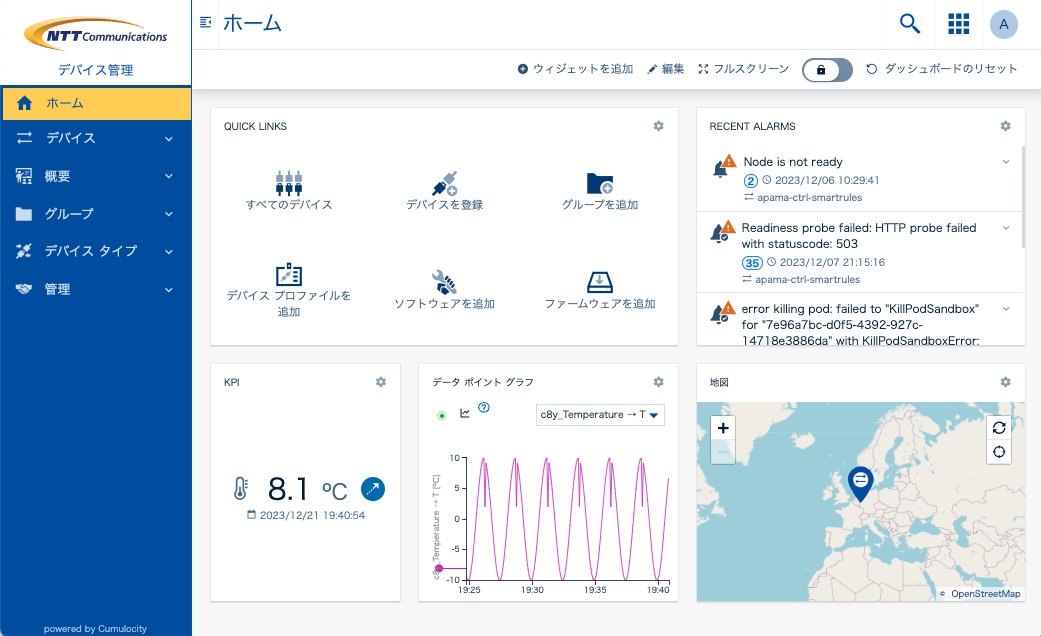Toggle realtime green indicator on graph

441,416
